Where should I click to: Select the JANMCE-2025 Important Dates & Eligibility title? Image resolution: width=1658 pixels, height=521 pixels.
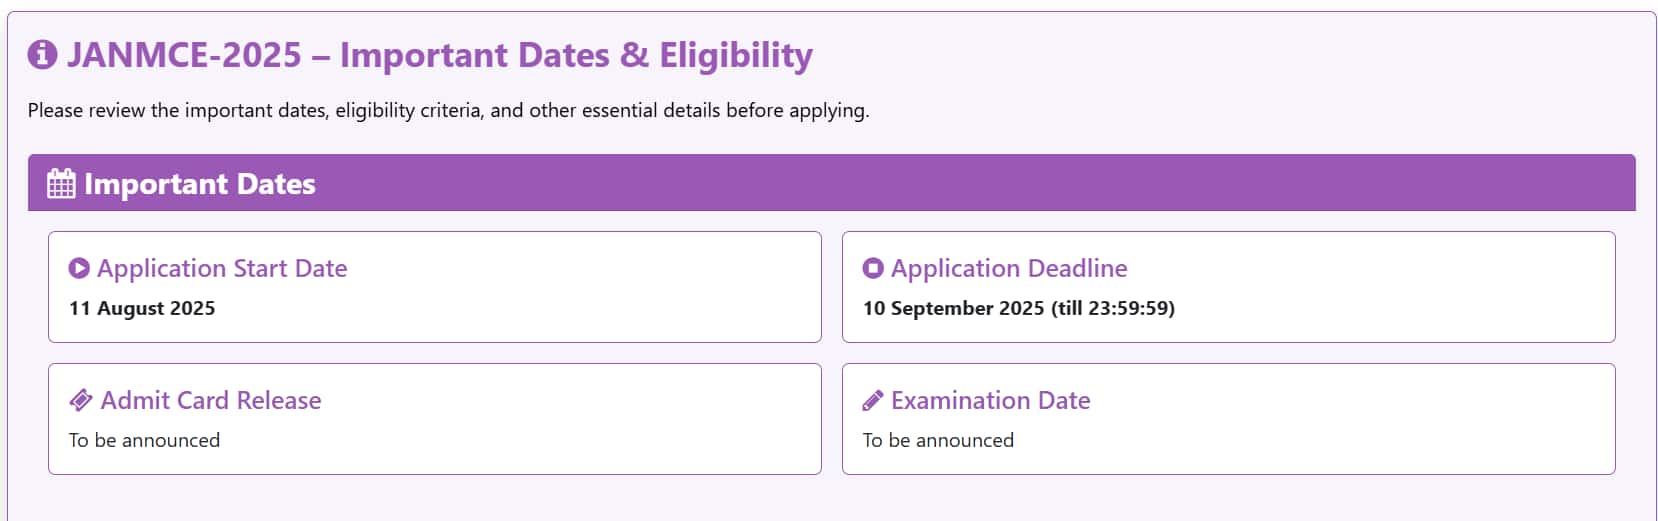coord(439,55)
